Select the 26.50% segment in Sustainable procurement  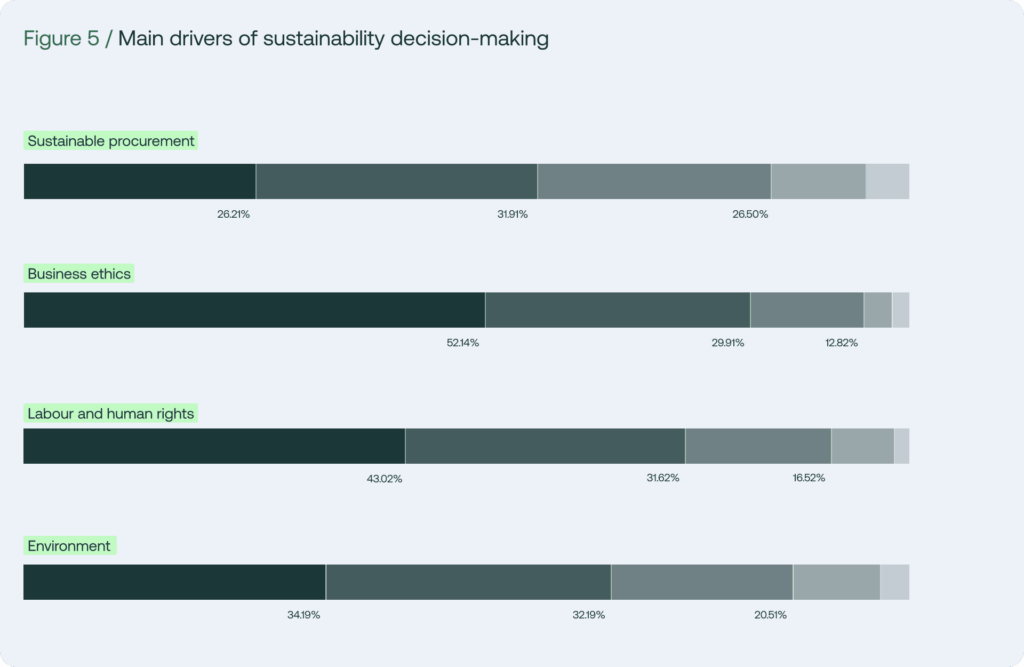pyautogui.click(x=654, y=182)
